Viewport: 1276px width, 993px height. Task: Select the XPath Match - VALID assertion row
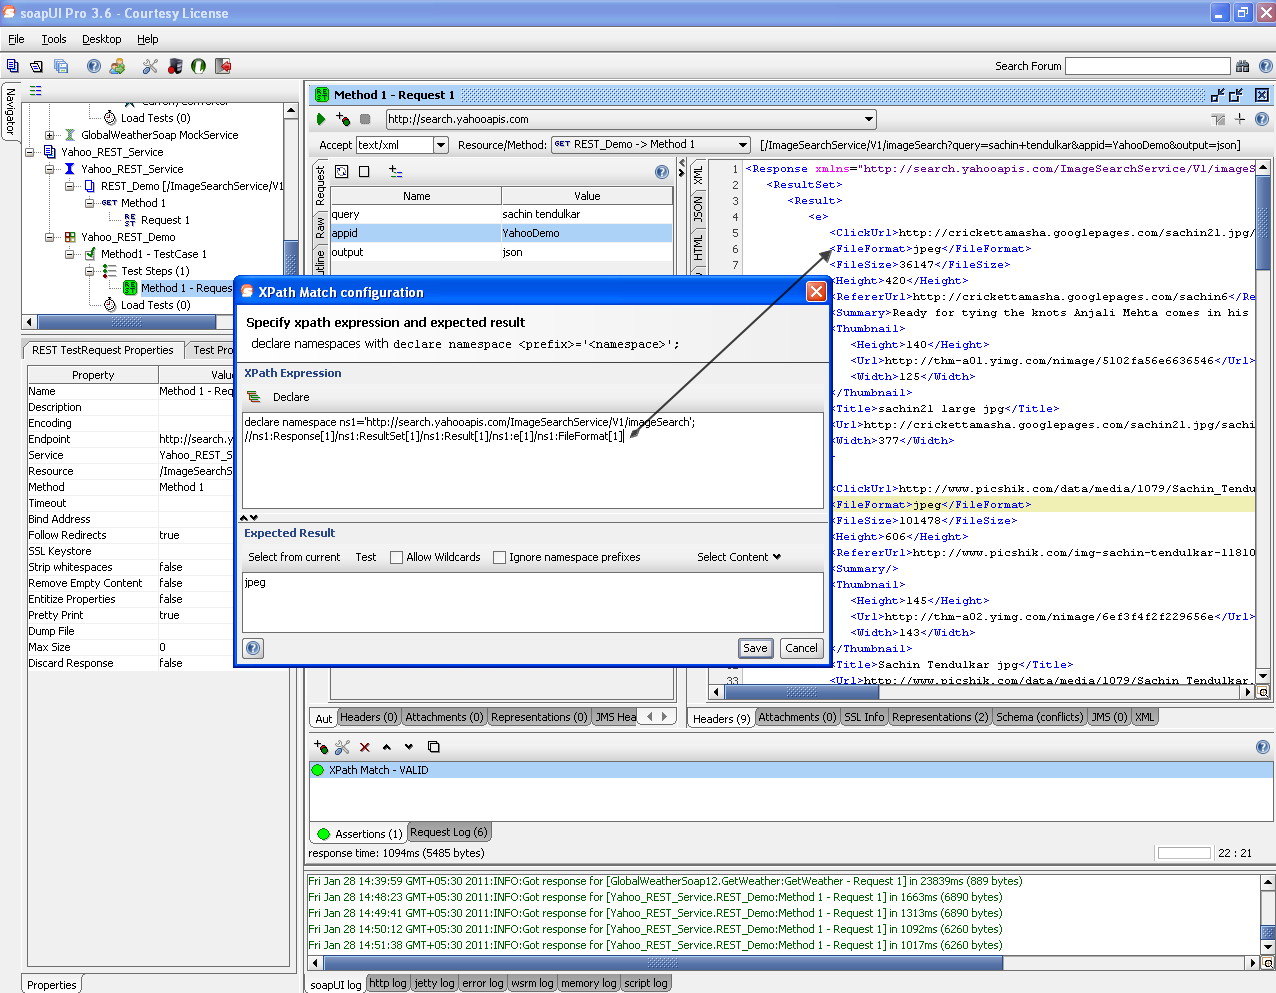(x=791, y=770)
